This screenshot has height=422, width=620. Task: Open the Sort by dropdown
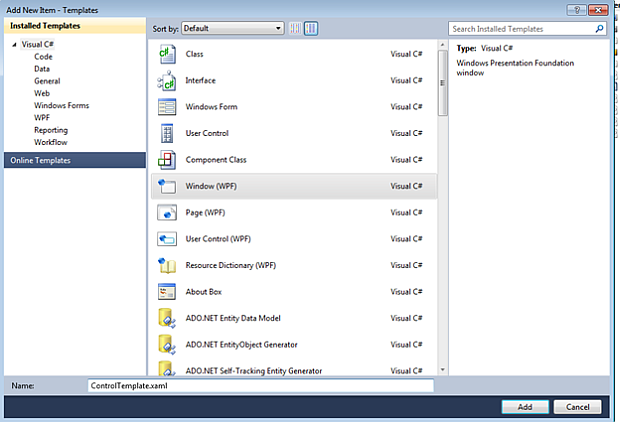pyautogui.click(x=232, y=28)
